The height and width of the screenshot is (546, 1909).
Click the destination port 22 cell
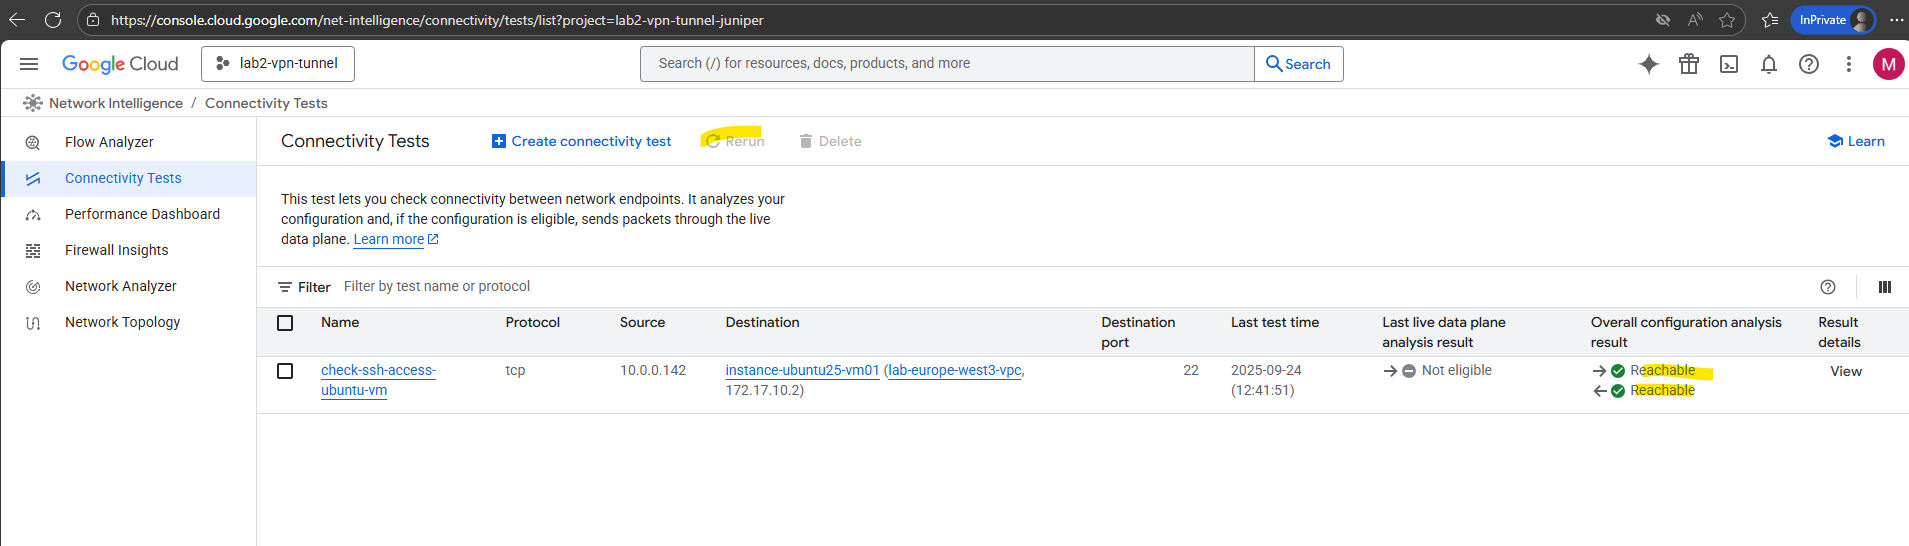coord(1190,370)
